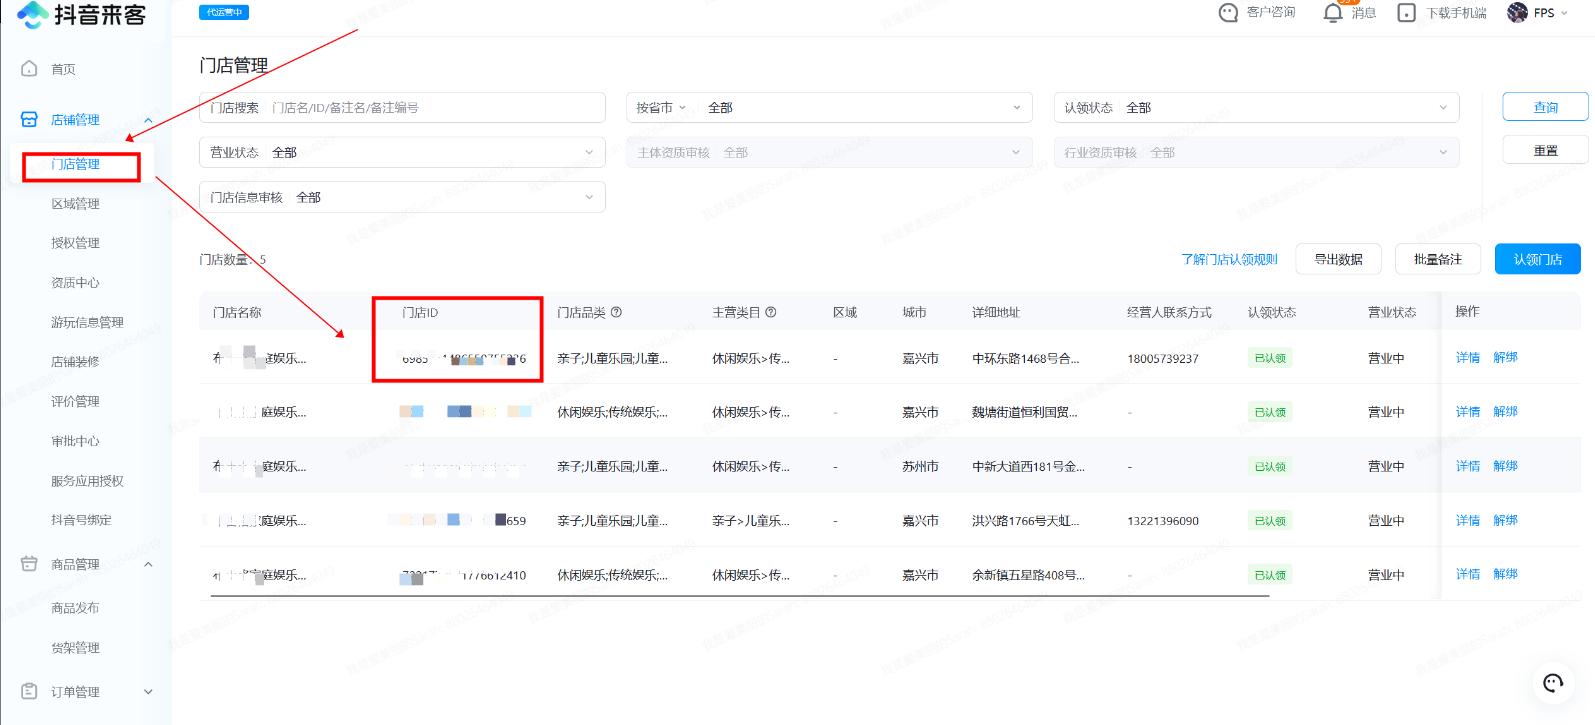
Task: Open the 营业状态 dropdown
Action: pos(402,152)
